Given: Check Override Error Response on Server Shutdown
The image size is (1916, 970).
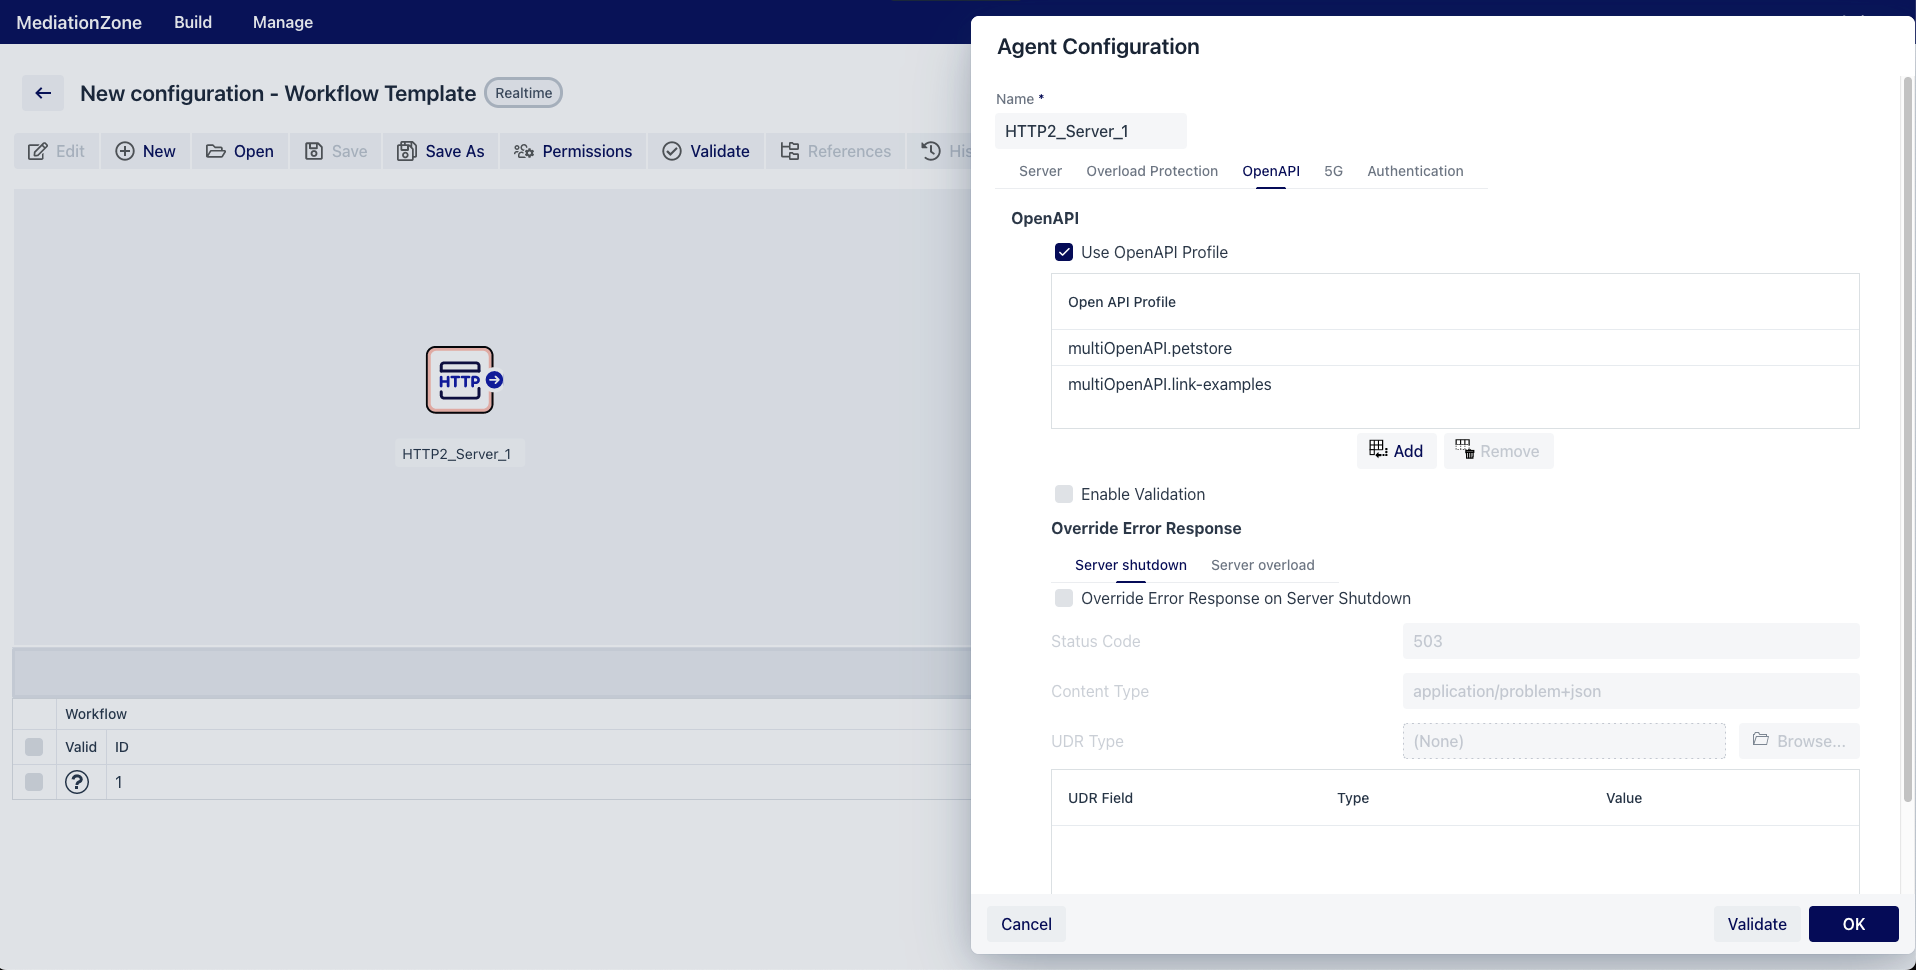Looking at the screenshot, I should [x=1064, y=598].
